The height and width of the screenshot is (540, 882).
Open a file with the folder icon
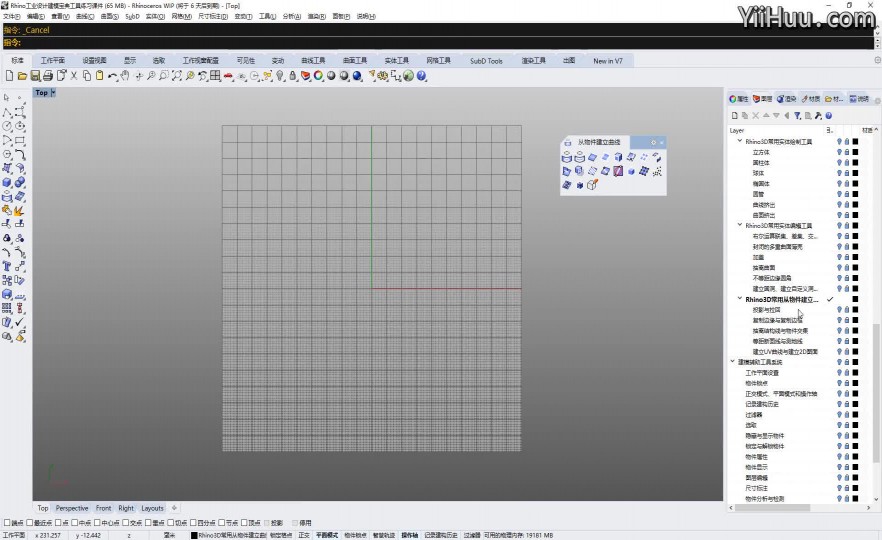[x=22, y=75]
